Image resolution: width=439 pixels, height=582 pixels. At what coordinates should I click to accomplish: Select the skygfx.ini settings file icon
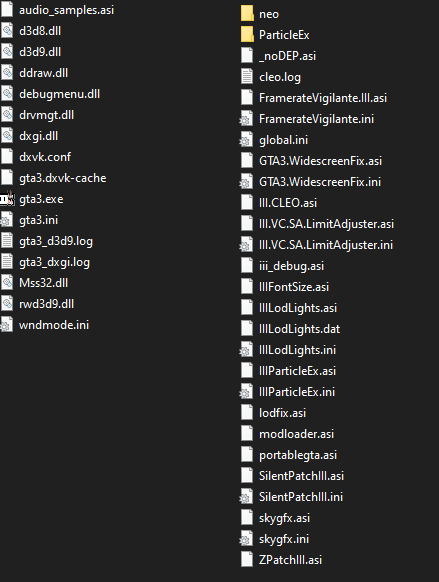[246, 539]
